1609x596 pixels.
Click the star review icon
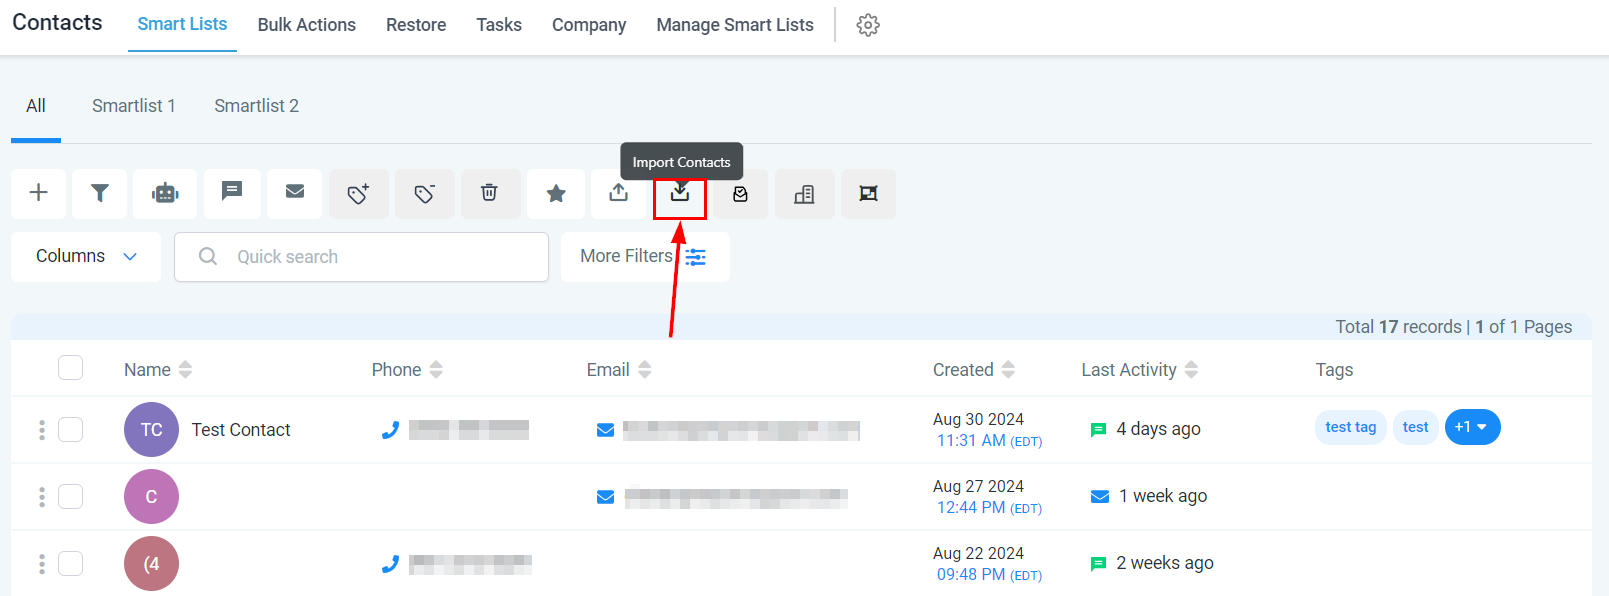(x=556, y=194)
